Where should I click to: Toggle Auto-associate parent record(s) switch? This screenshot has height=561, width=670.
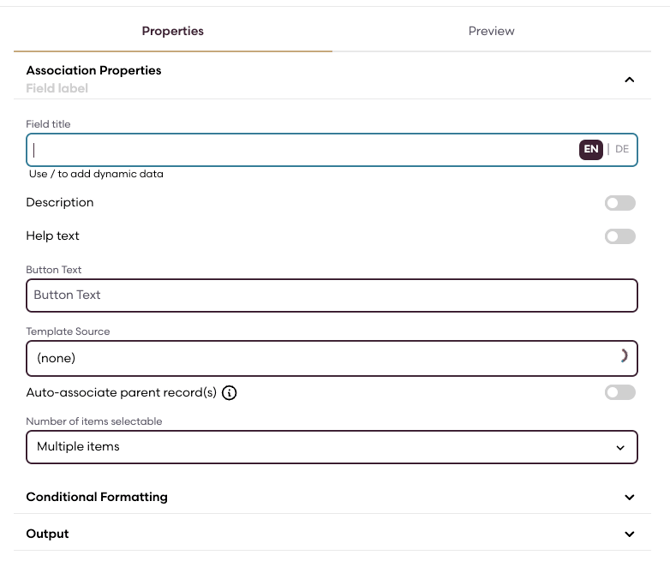click(x=620, y=393)
